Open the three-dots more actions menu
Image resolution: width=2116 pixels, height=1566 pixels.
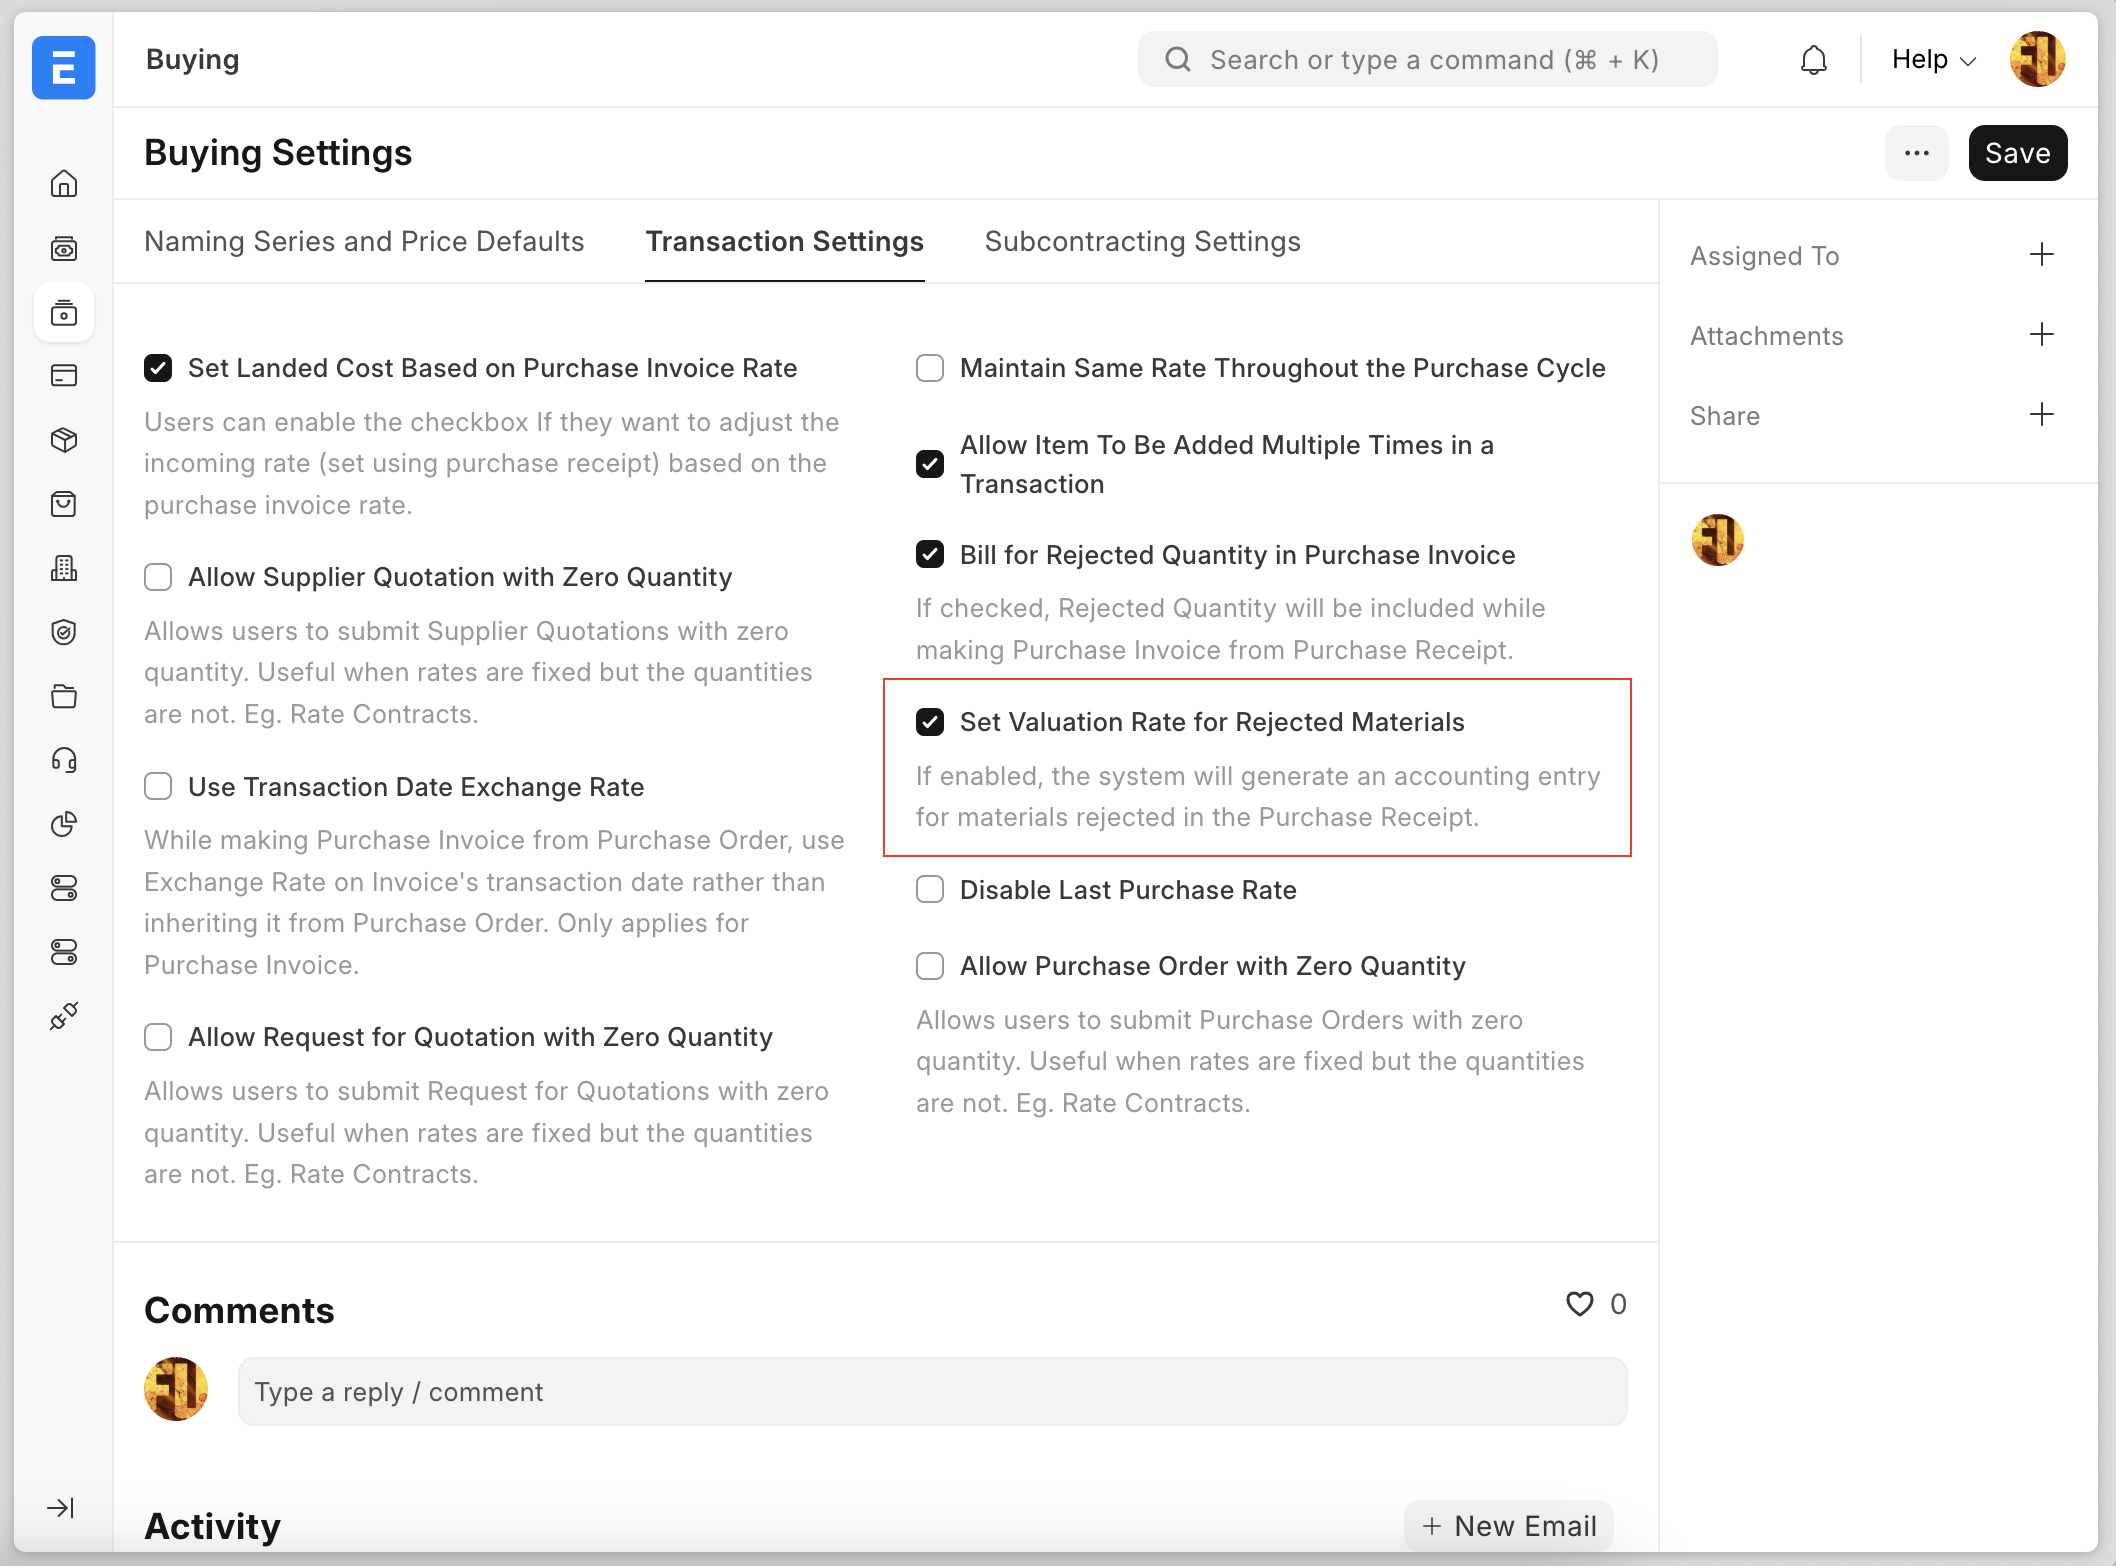pos(1916,153)
